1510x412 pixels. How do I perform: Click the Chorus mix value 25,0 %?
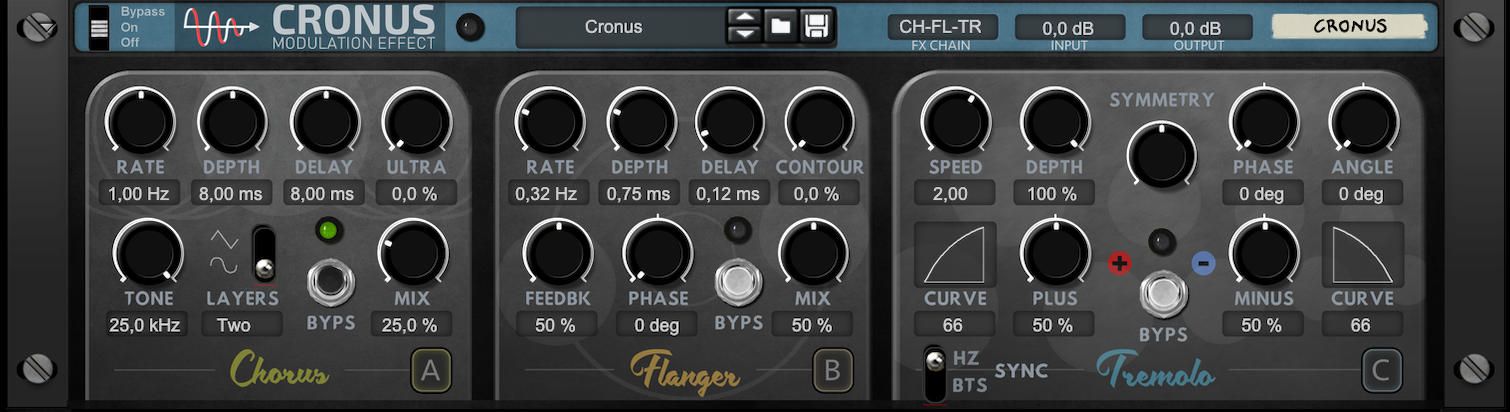click(411, 324)
